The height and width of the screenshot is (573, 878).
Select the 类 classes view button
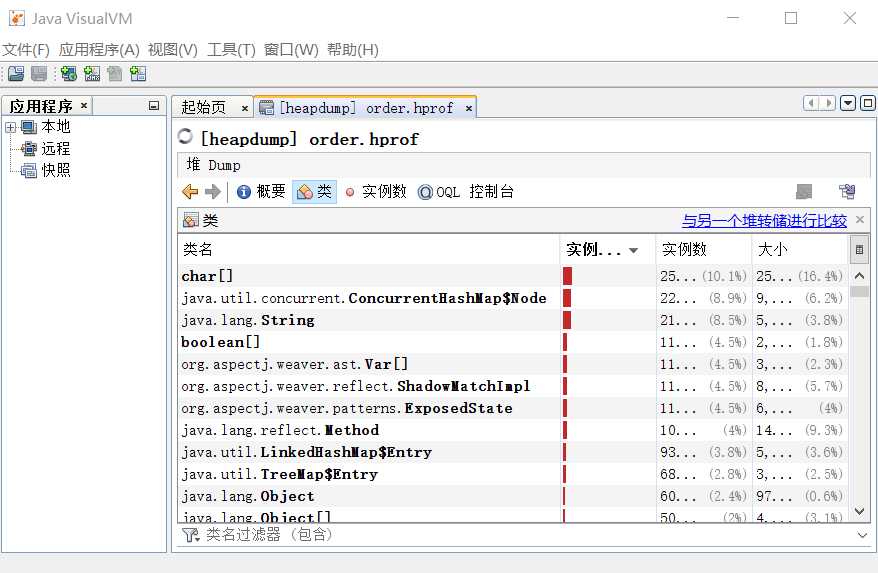pos(314,192)
